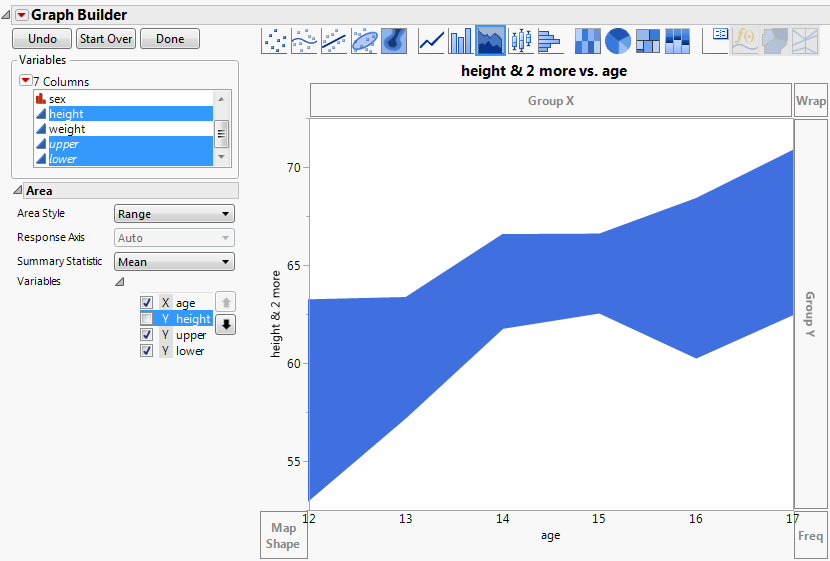Toggle the Y upper checkbox
This screenshot has height=561, width=830.
pos(147,334)
